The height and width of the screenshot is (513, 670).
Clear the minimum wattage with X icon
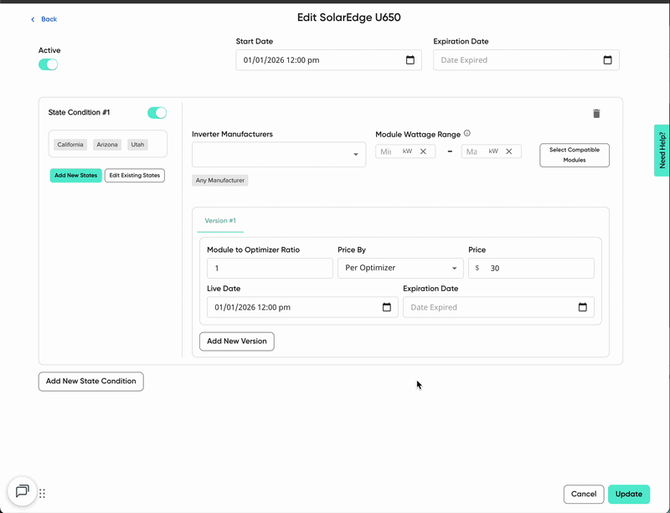pos(423,151)
